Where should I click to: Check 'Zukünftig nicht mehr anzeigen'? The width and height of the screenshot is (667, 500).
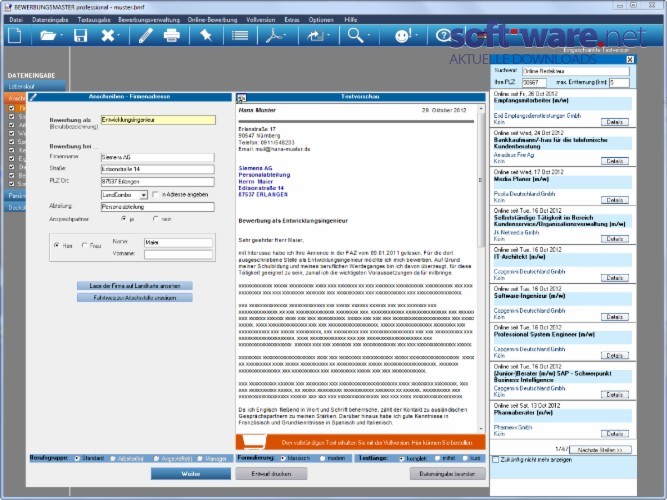tap(496, 460)
